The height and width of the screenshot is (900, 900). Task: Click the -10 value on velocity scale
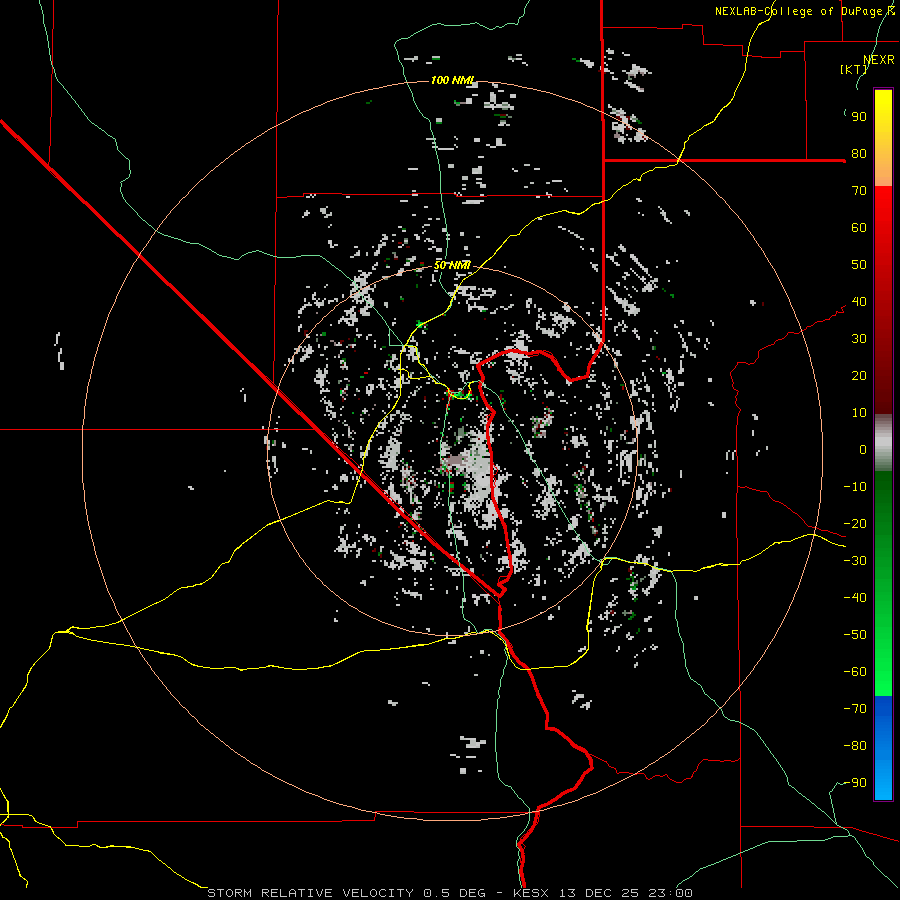tap(855, 487)
